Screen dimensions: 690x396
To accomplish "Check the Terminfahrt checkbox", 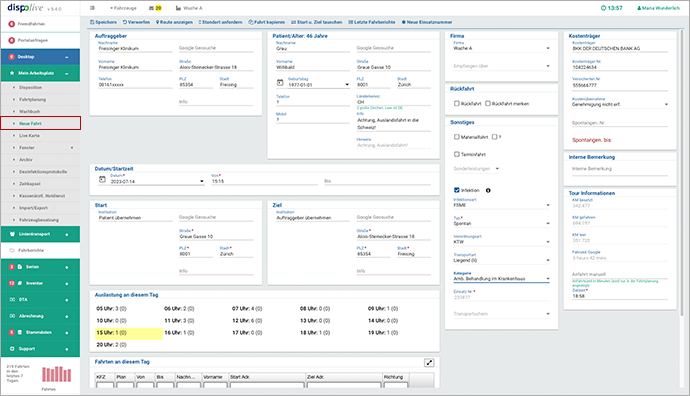I will [x=456, y=154].
